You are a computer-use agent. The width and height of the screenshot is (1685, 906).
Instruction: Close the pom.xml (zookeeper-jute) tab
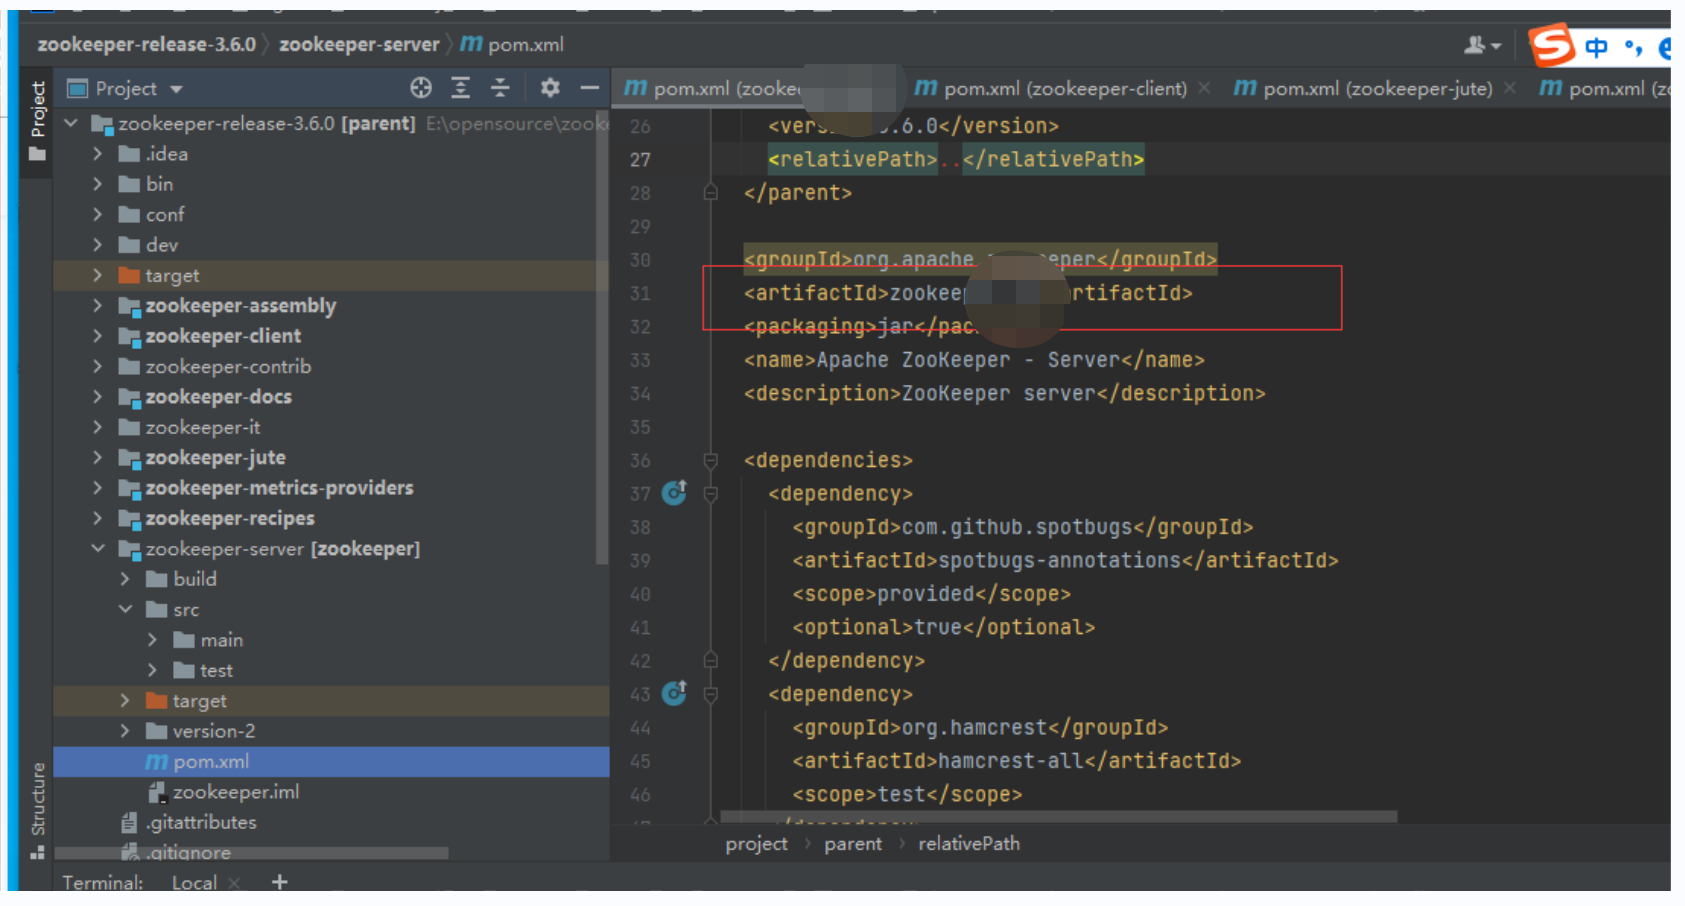pos(1510,89)
